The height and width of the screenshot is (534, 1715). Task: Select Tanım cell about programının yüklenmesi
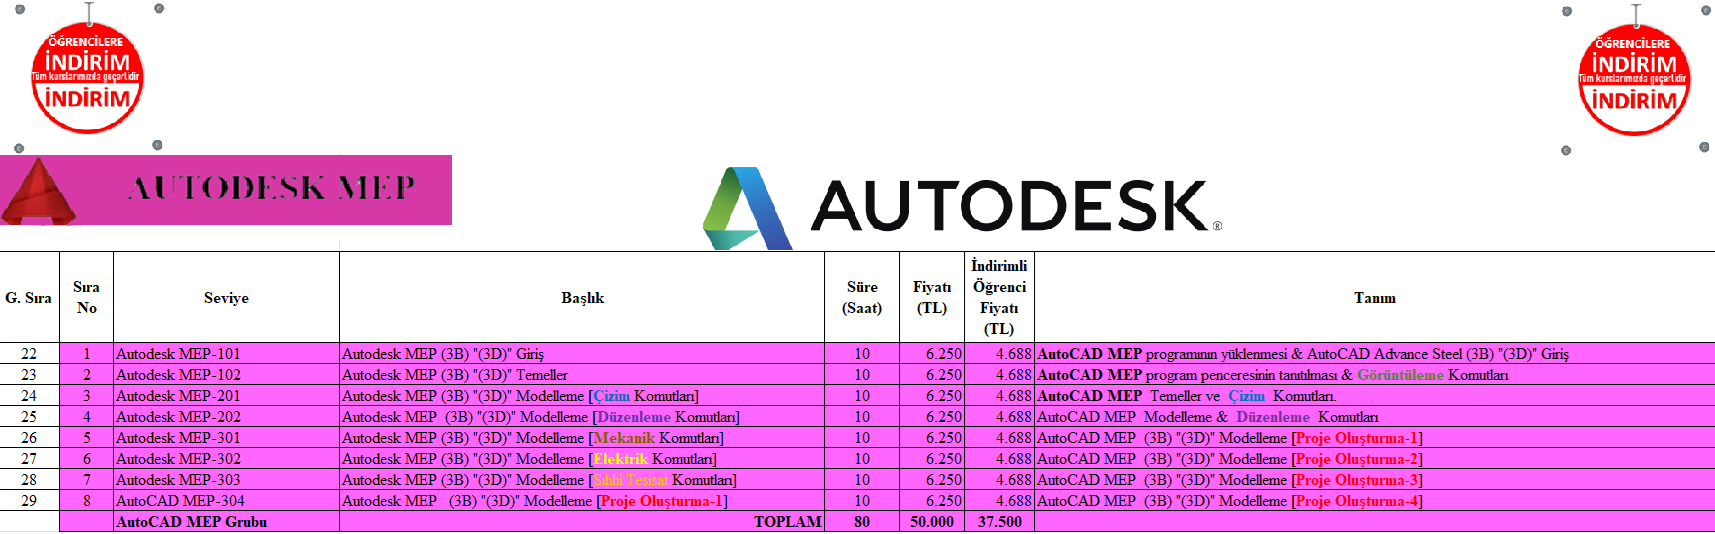(1375, 354)
